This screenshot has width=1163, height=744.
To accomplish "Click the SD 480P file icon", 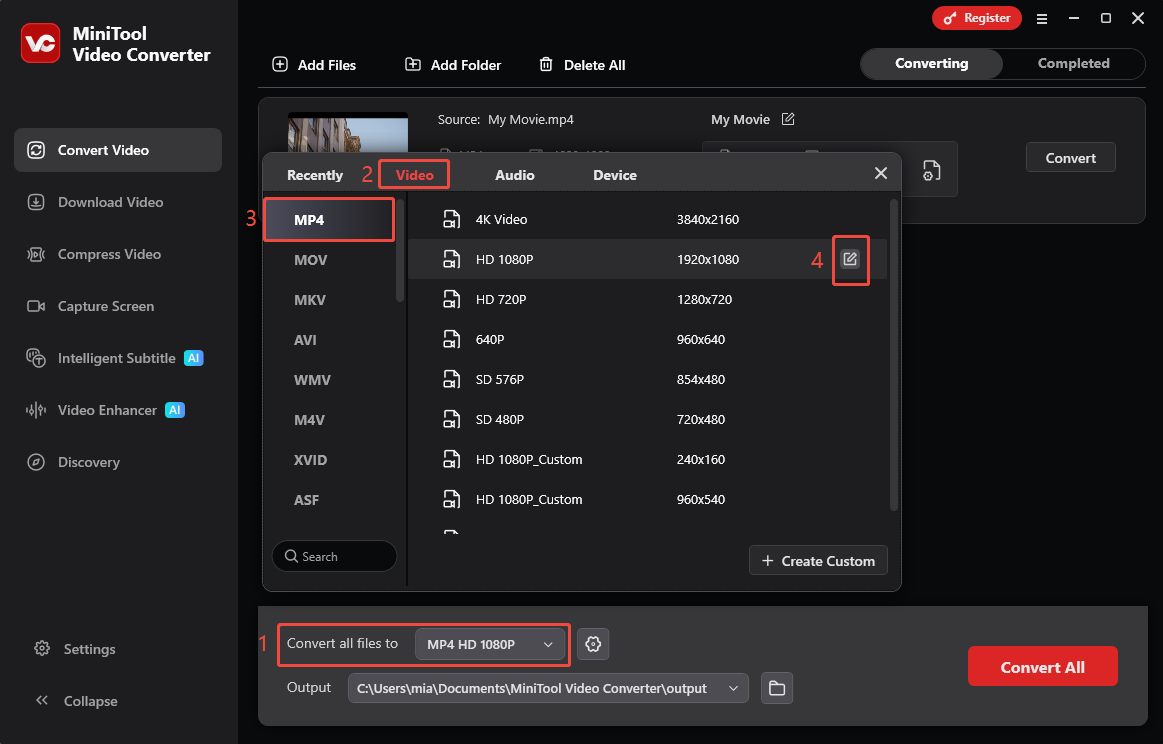I will coord(451,419).
